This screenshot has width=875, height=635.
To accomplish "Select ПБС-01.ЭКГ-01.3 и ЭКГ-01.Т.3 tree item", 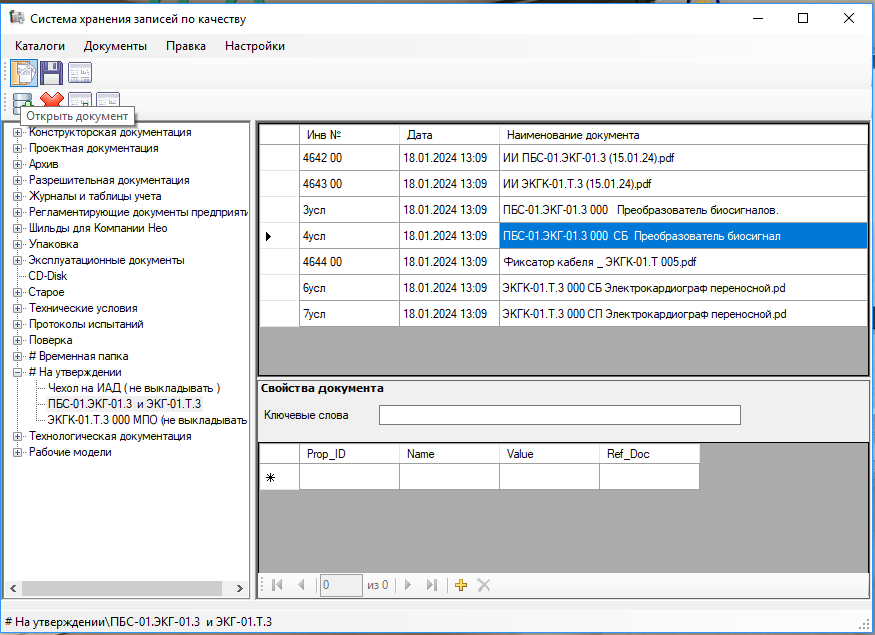I will (124, 404).
